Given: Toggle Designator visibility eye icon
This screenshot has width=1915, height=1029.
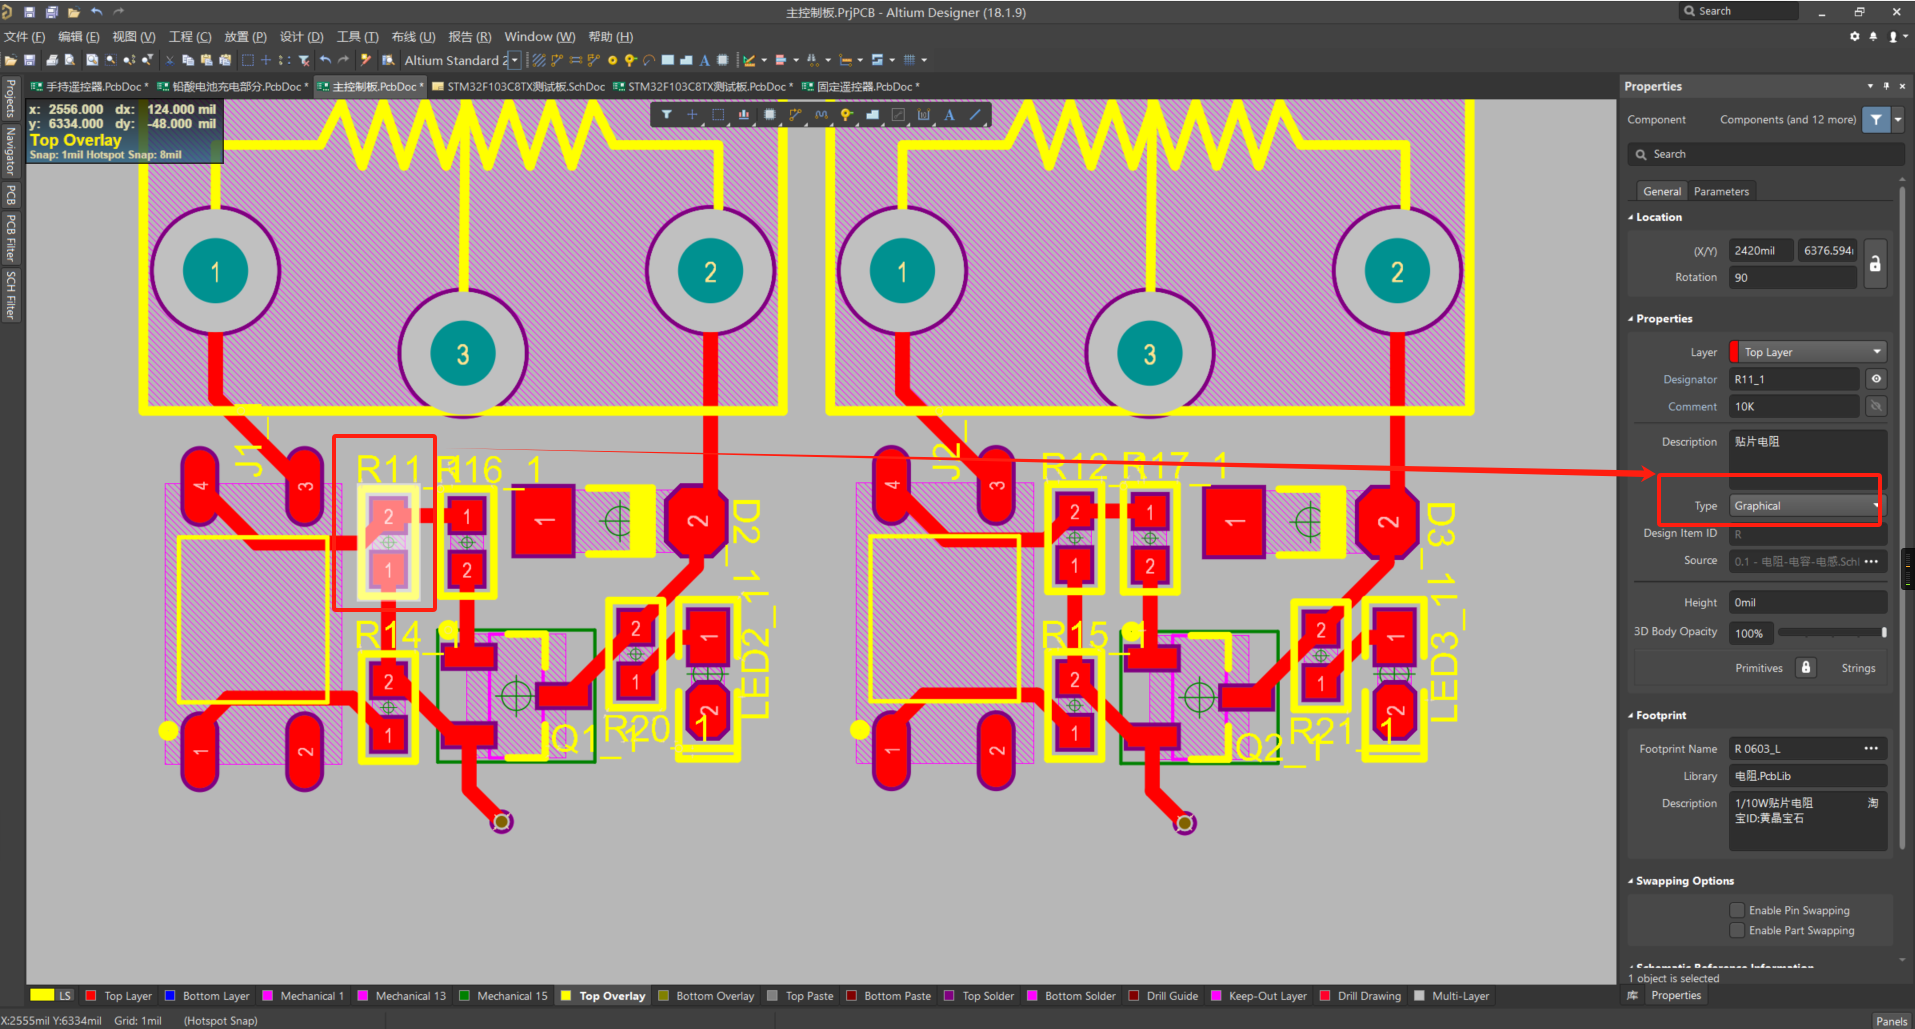Looking at the screenshot, I should click(1876, 379).
